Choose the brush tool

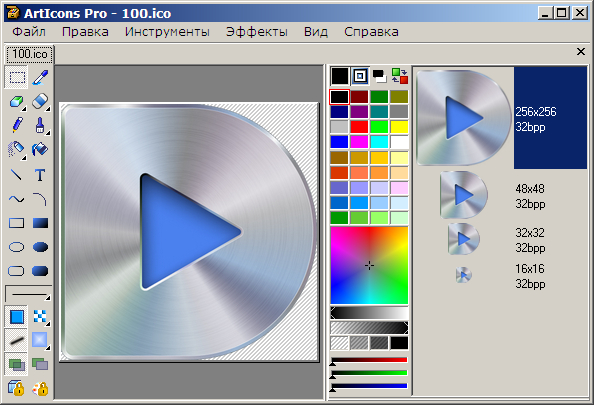pyautogui.click(x=40, y=125)
